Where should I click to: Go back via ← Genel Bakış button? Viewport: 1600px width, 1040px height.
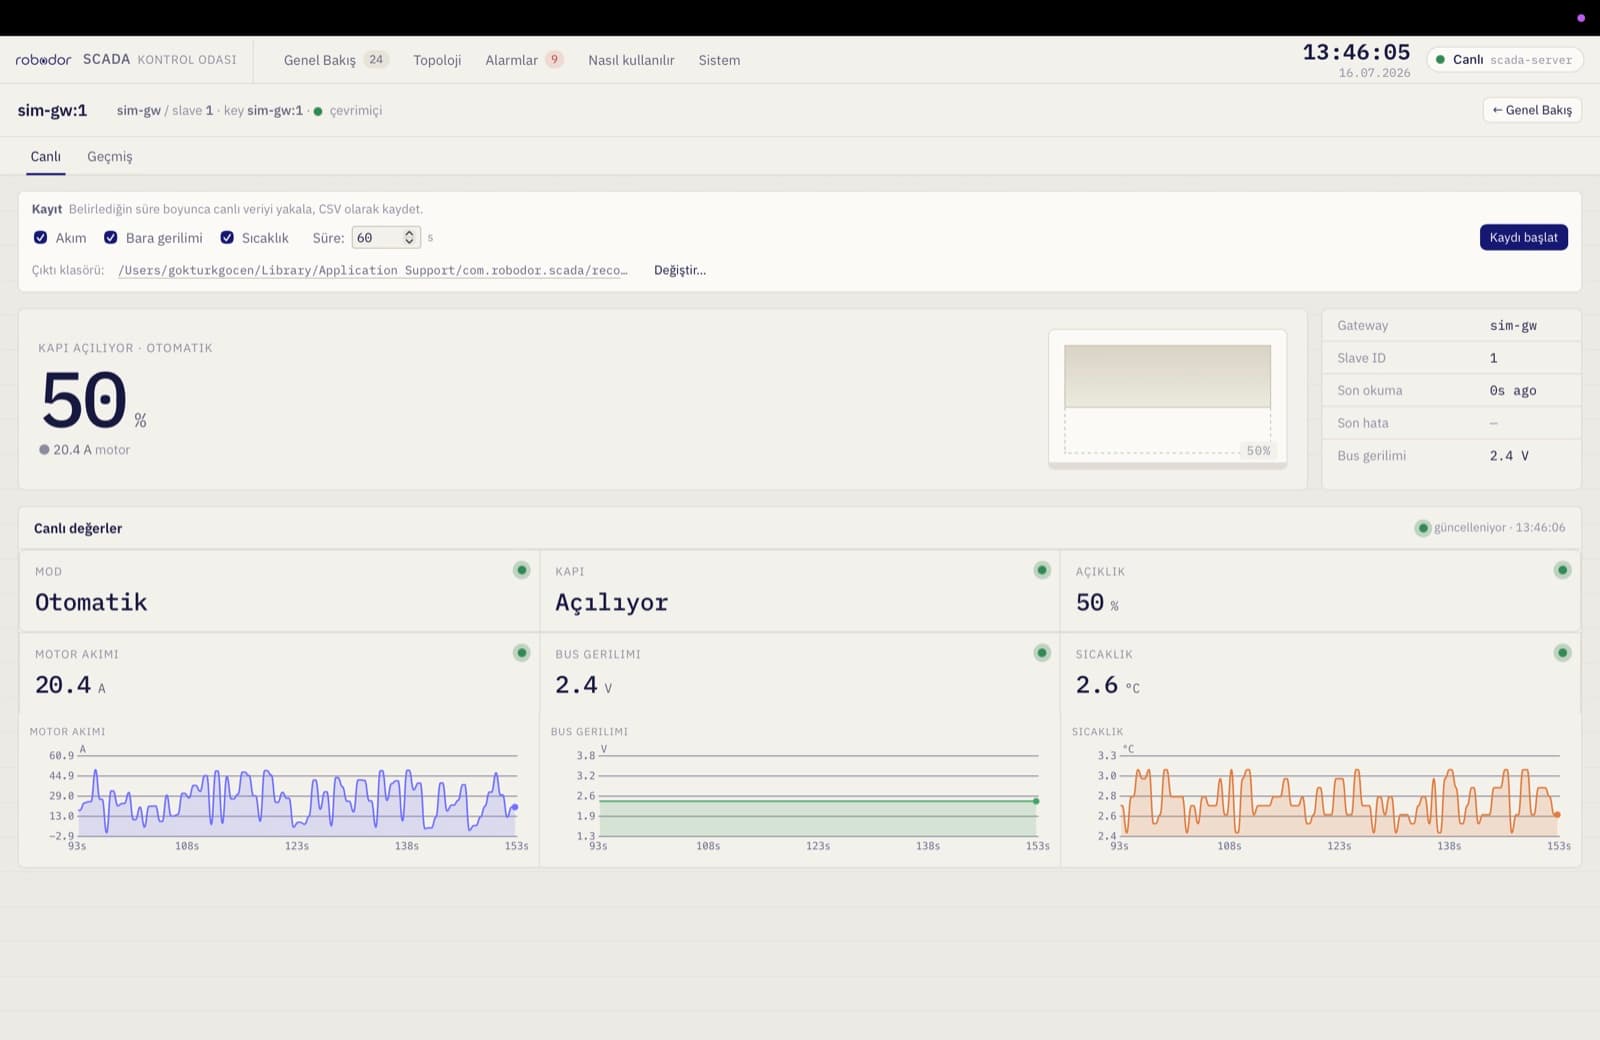1532,110
